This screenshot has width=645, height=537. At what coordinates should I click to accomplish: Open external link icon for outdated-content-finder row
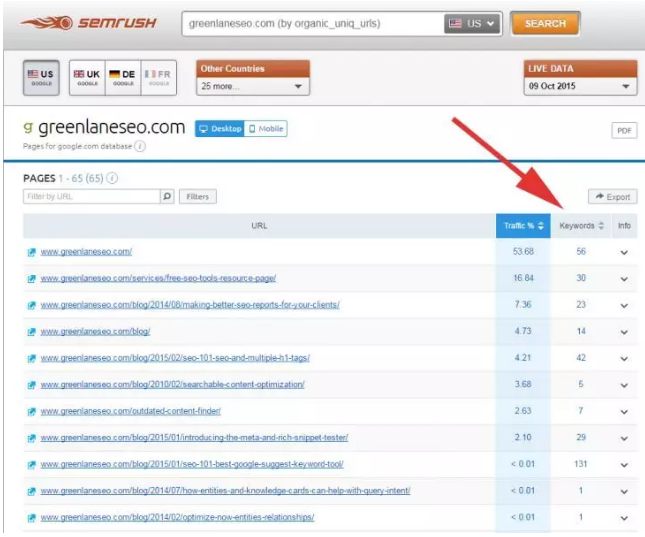point(31,411)
